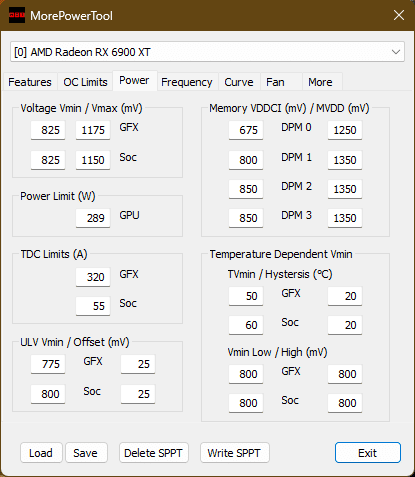The width and height of the screenshot is (415, 477).
Task: Open the AMD Radeon RX 6900 XT device dropdown
Action: pyautogui.click(x=207, y=52)
